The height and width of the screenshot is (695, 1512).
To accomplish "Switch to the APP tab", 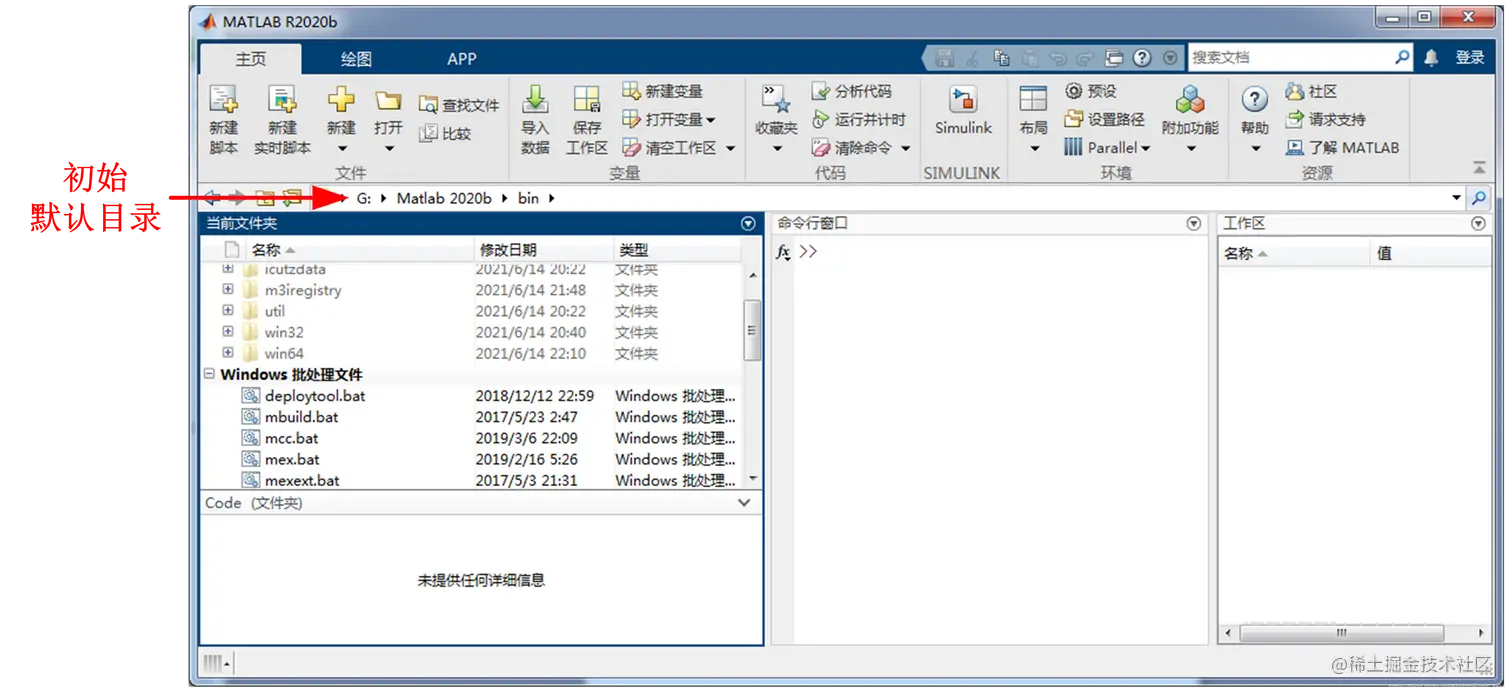I will pyautogui.click(x=462, y=59).
